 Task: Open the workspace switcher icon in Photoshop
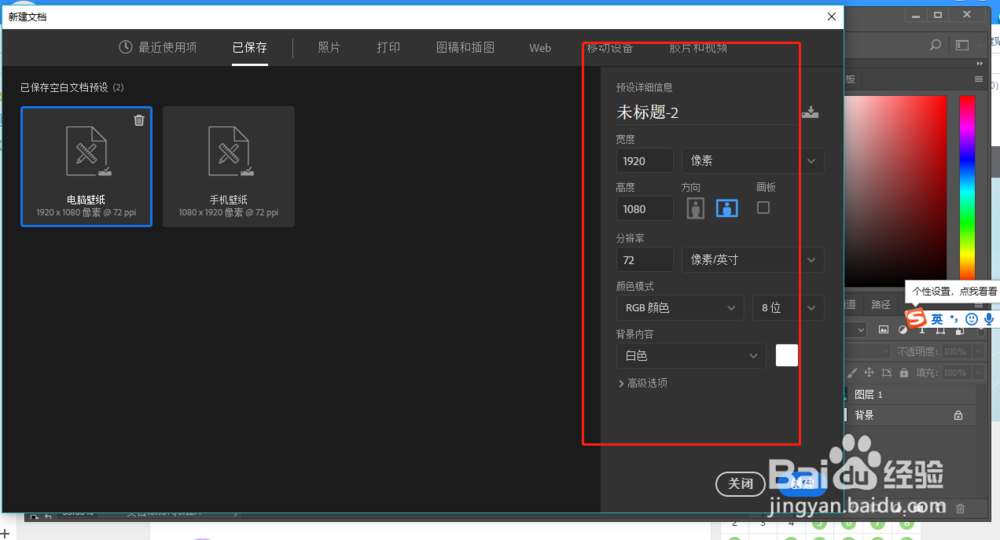pos(962,45)
